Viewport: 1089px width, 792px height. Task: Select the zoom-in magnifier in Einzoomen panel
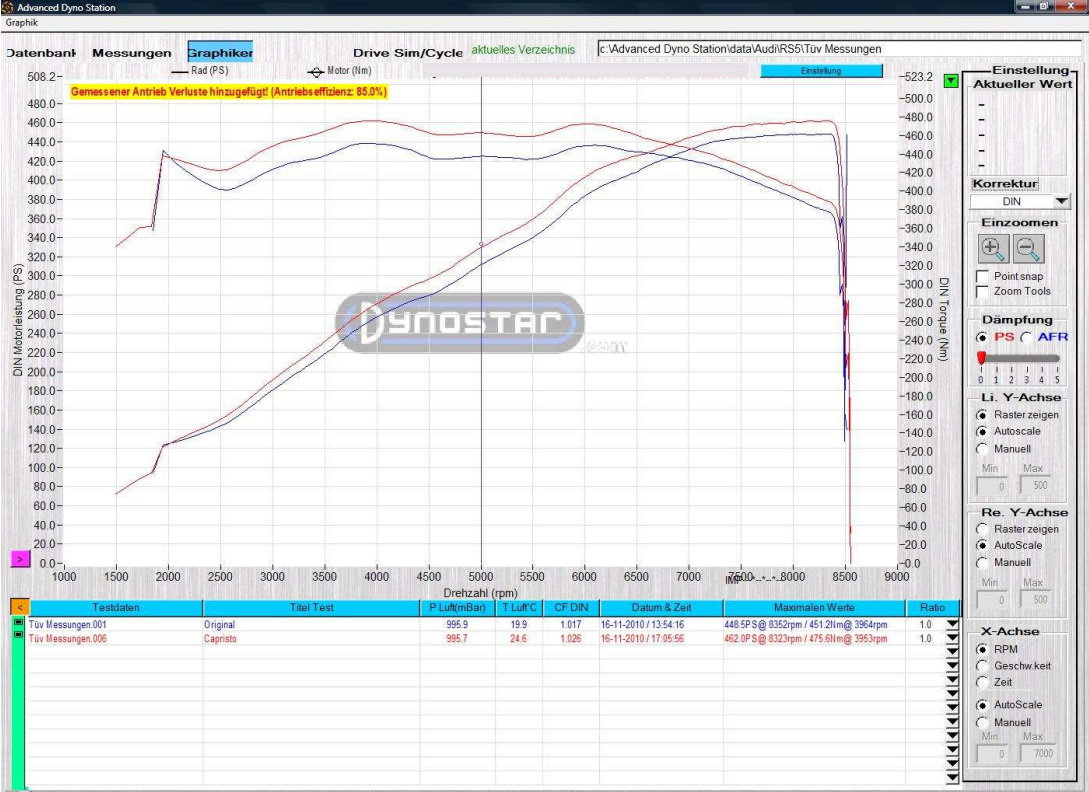(x=994, y=248)
